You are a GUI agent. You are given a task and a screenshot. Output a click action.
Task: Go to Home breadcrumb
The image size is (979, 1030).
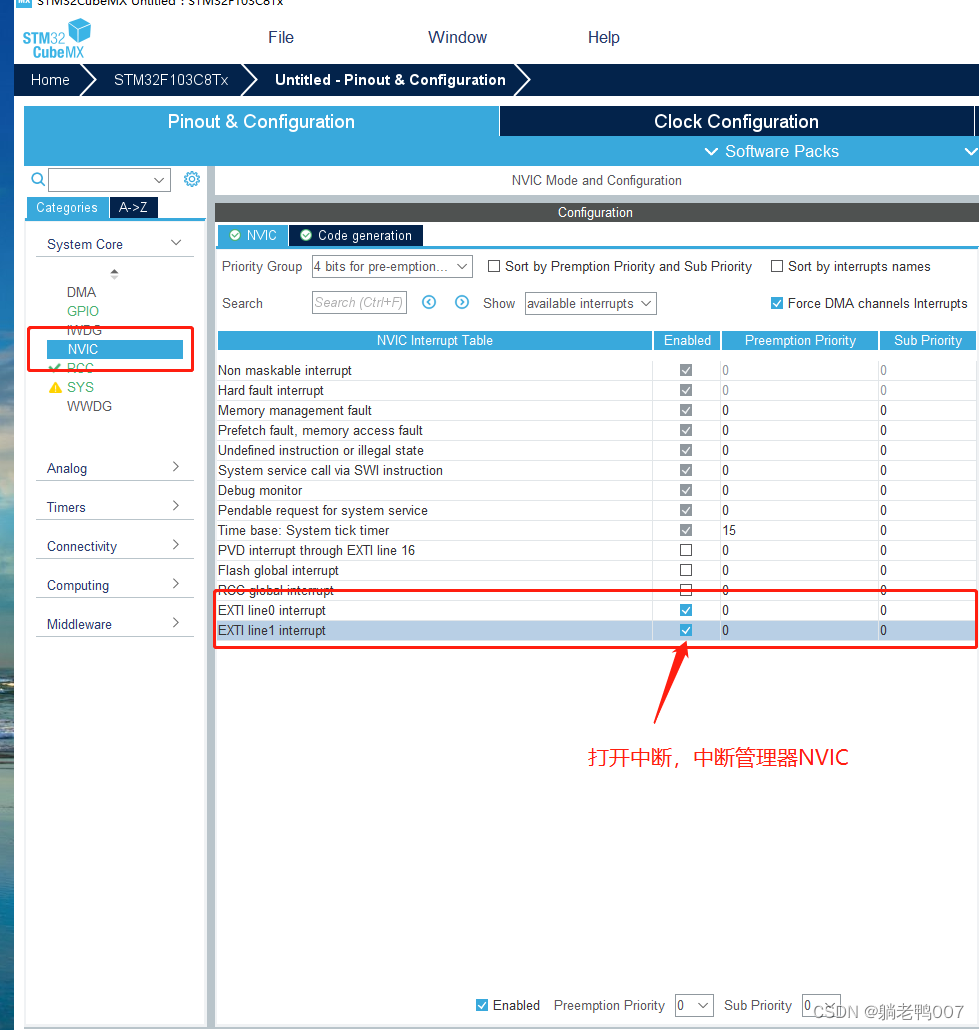(x=50, y=79)
